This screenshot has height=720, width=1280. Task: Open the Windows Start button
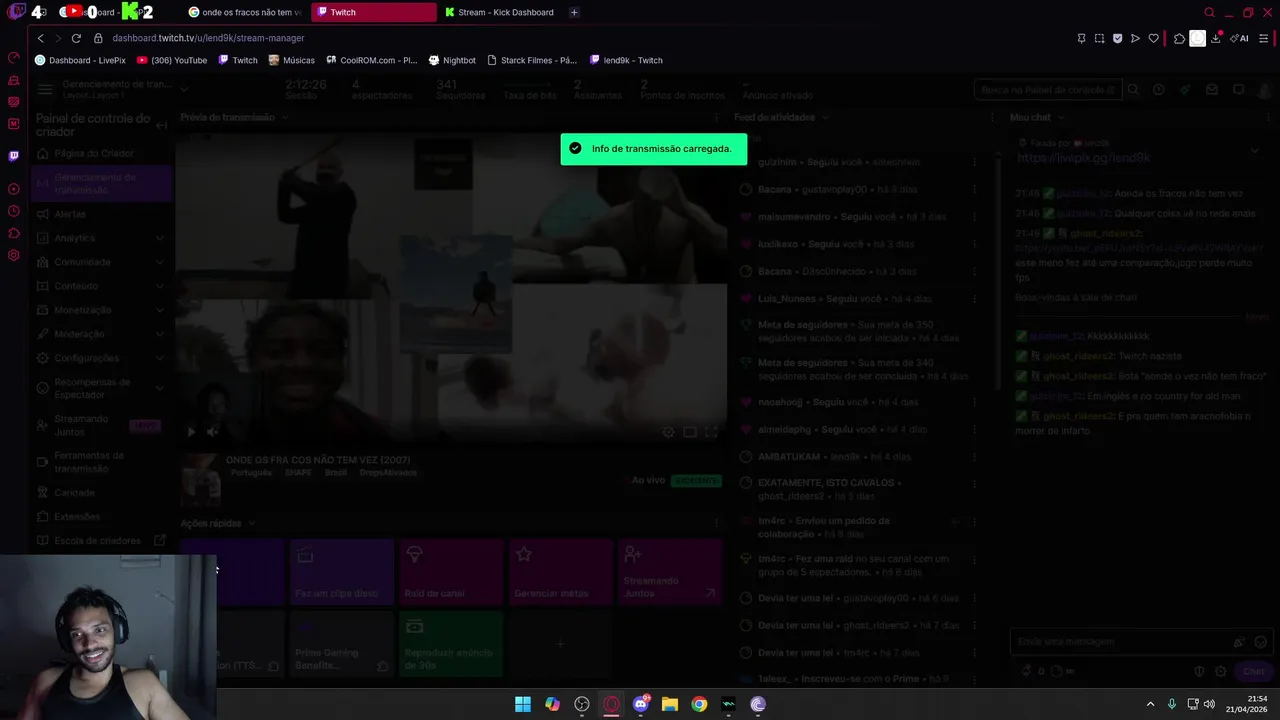pyautogui.click(x=523, y=704)
